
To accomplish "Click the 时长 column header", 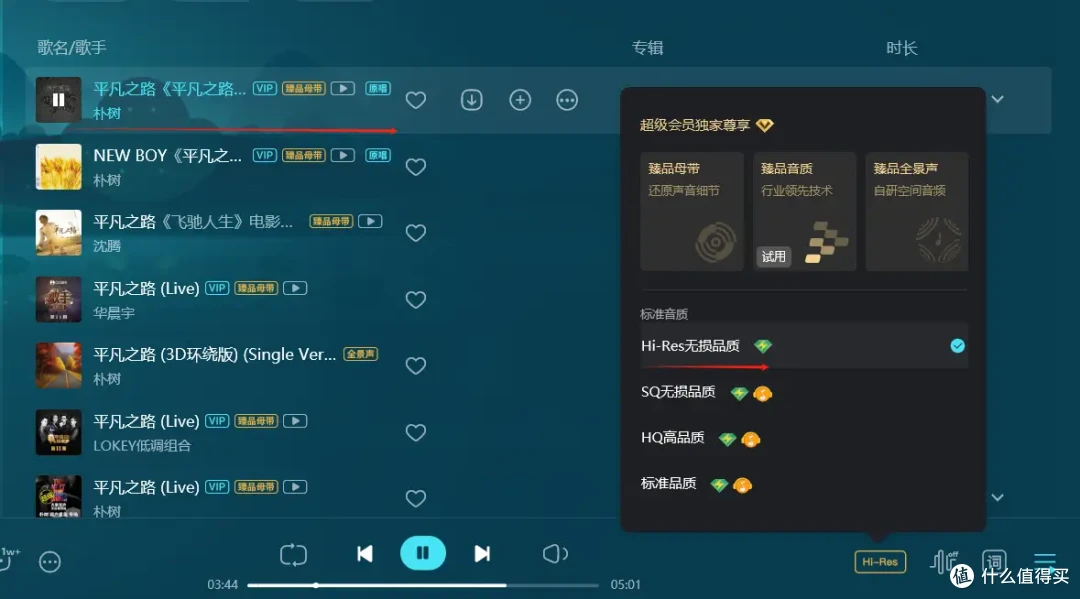I will (900, 47).
